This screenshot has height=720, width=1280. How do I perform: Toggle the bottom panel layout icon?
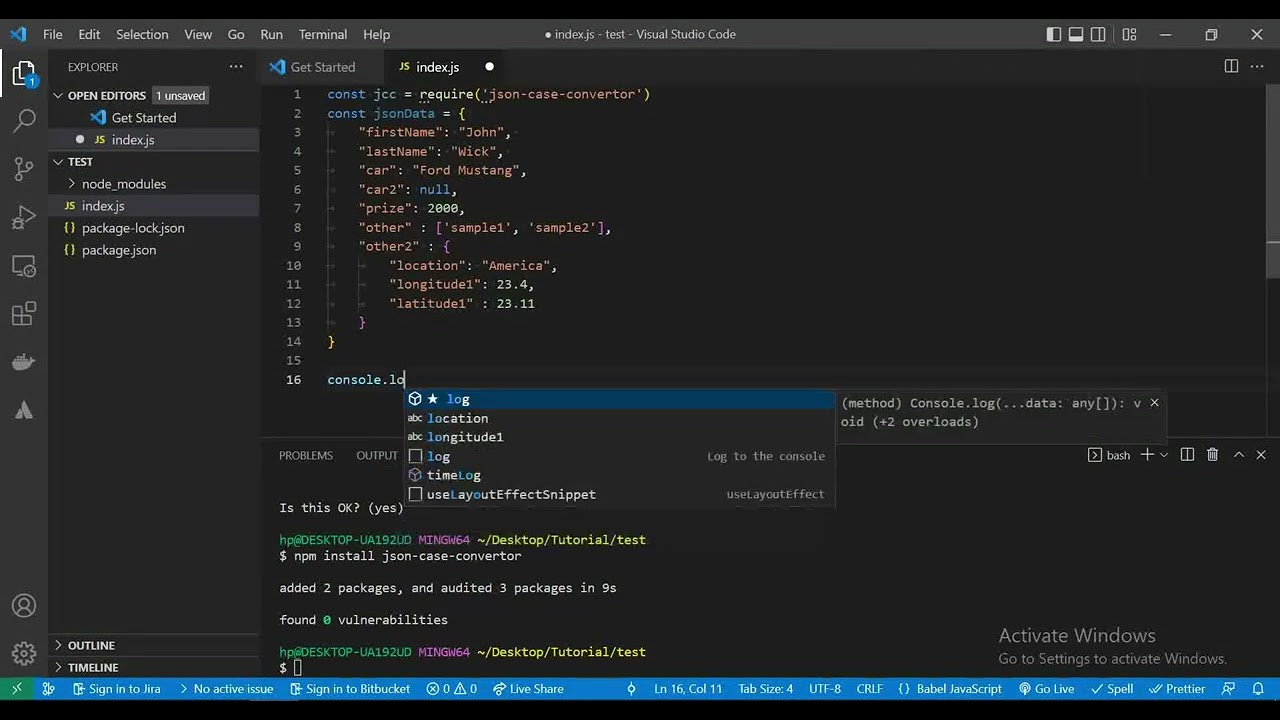(1076, 34)
